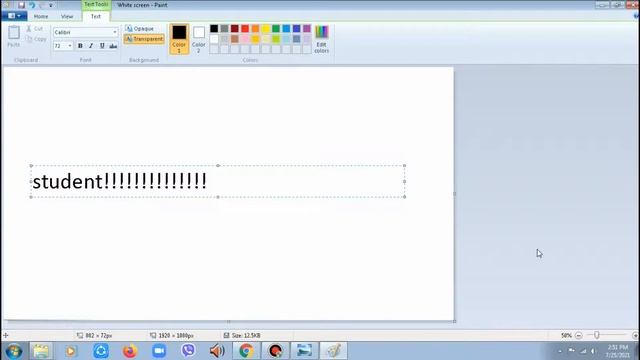Click the zoom slider handle
Image resolution: width=640 pixels, height=360 pixels.
(597, 336)
